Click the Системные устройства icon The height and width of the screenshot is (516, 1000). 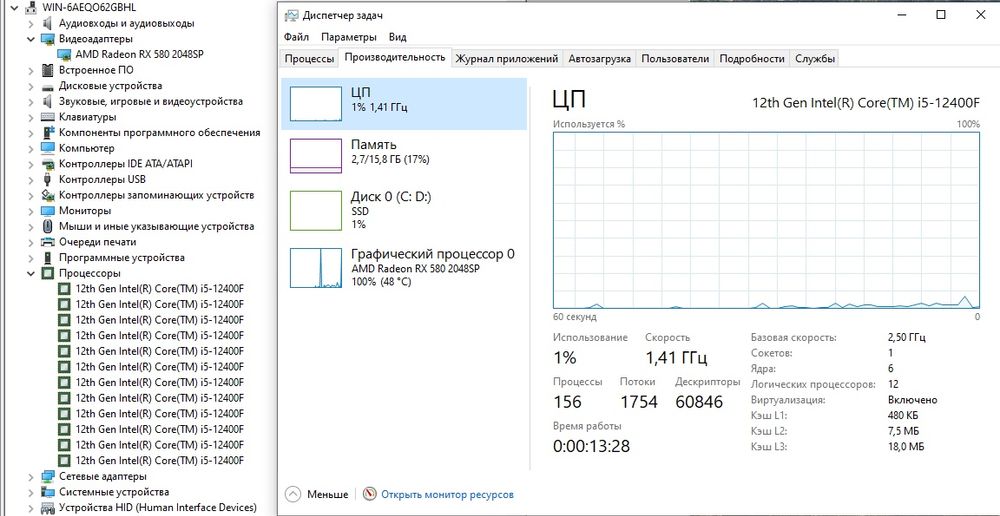pyautogui.click(x=47, y=492)
